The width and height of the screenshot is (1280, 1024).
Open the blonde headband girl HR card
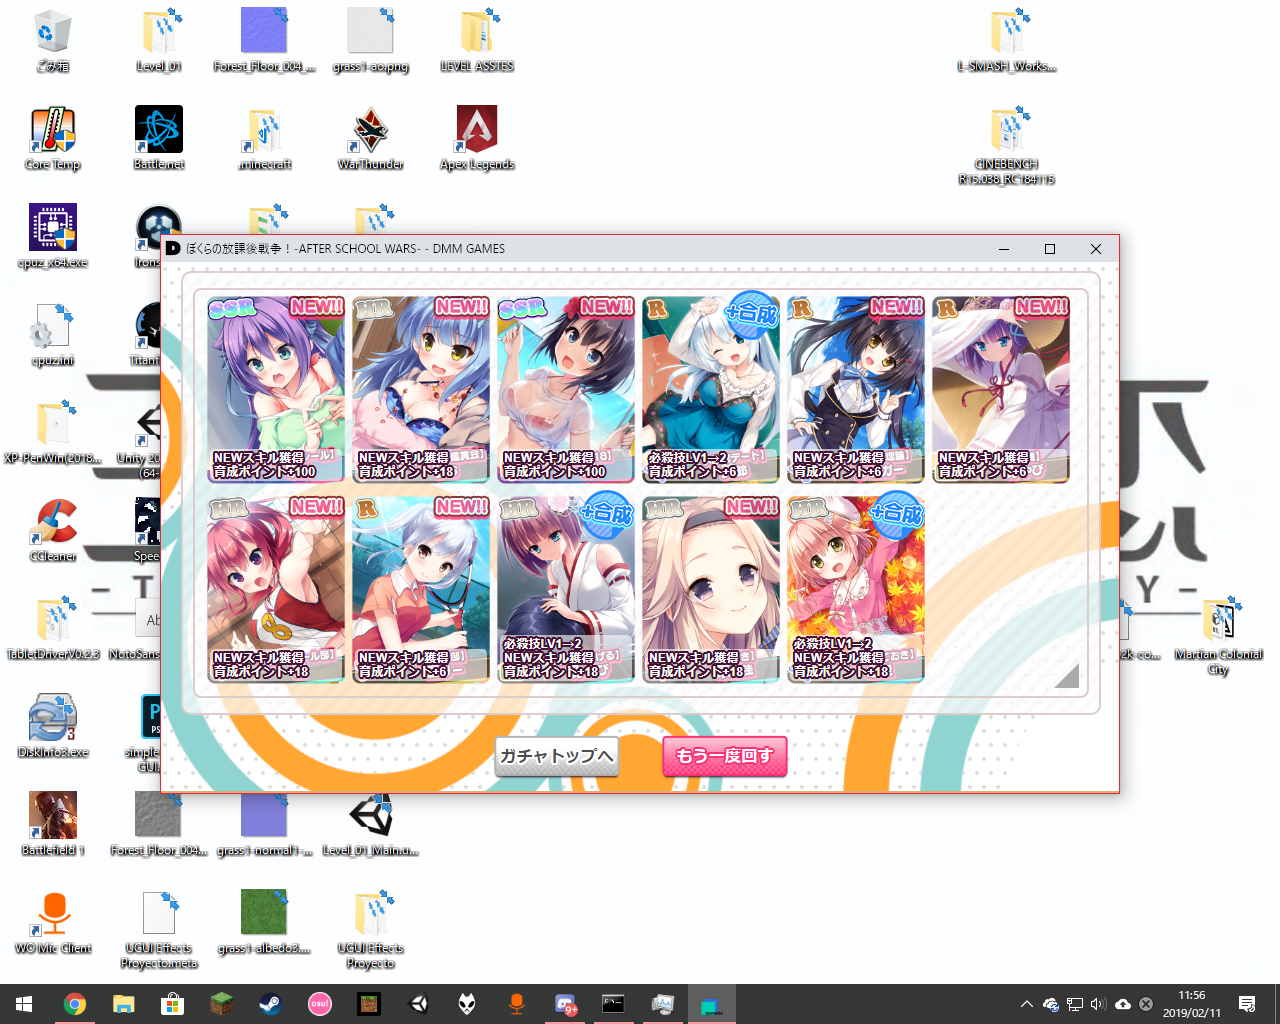[x=711, y=589]
